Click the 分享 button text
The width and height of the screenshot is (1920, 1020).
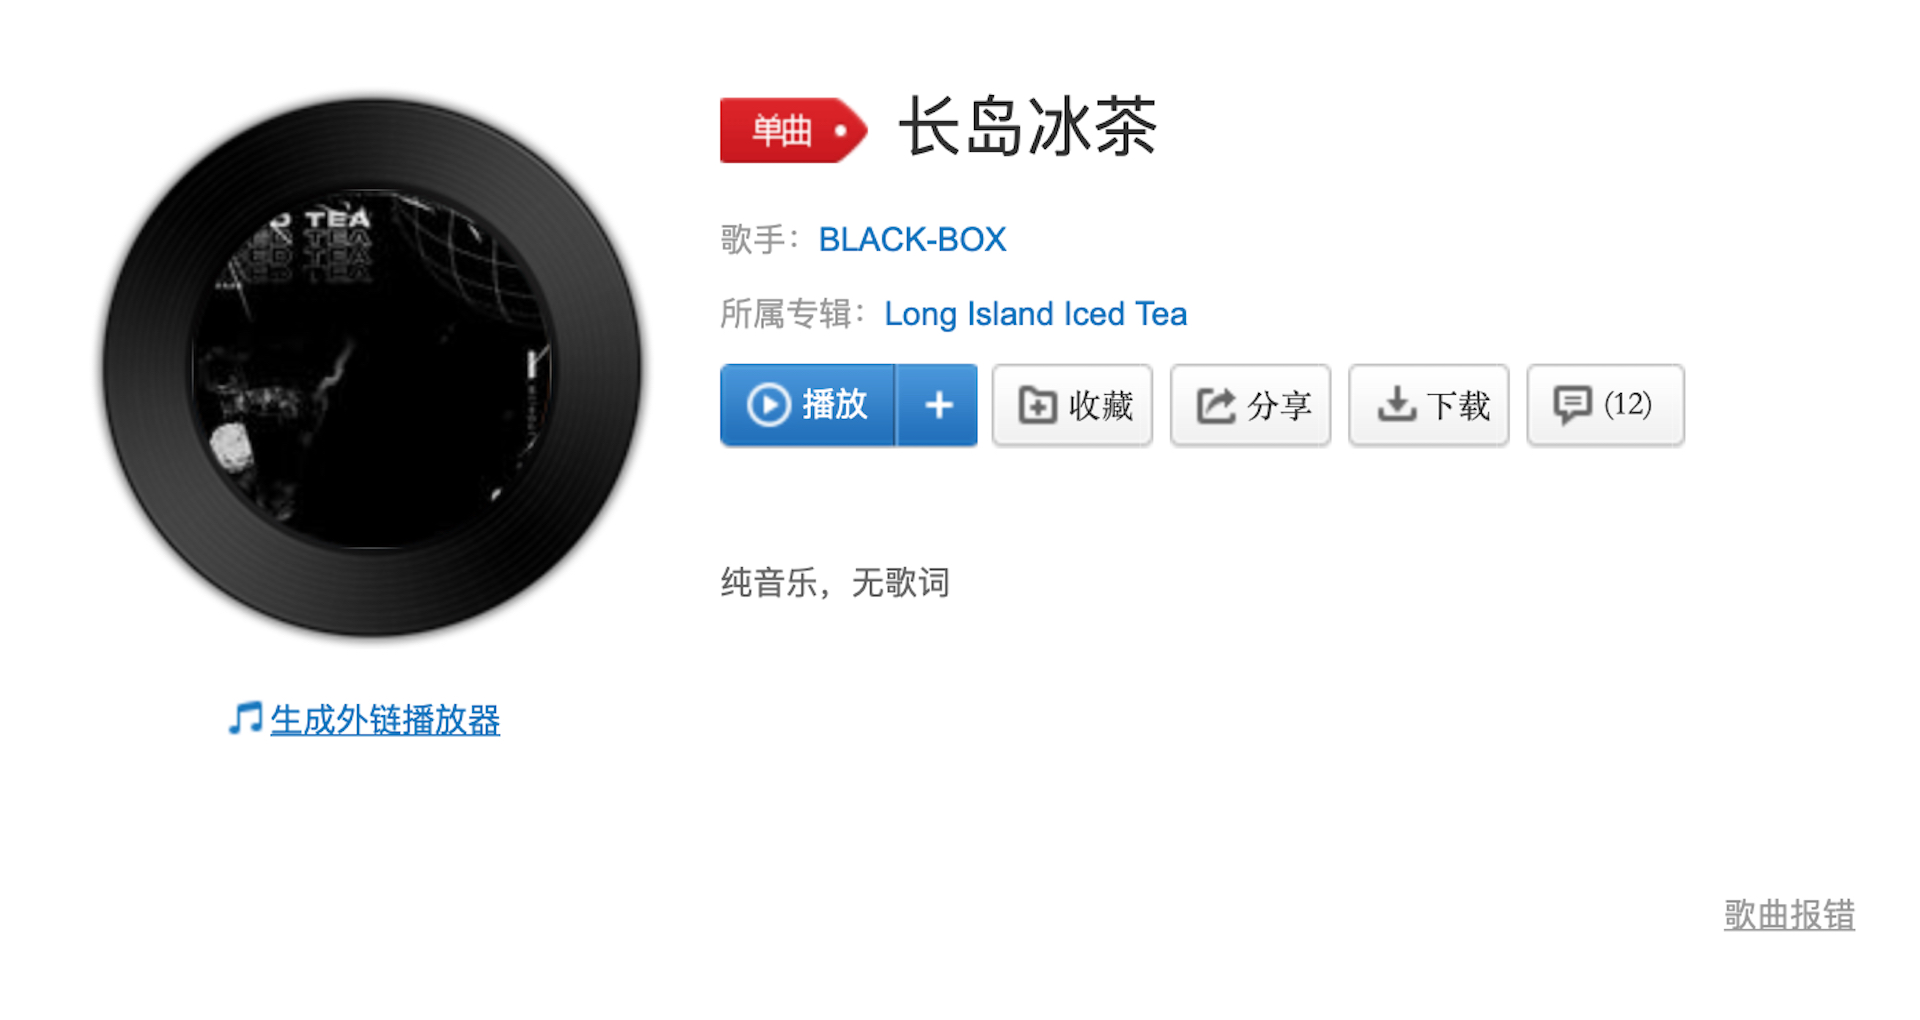[x=1279, y=405]
